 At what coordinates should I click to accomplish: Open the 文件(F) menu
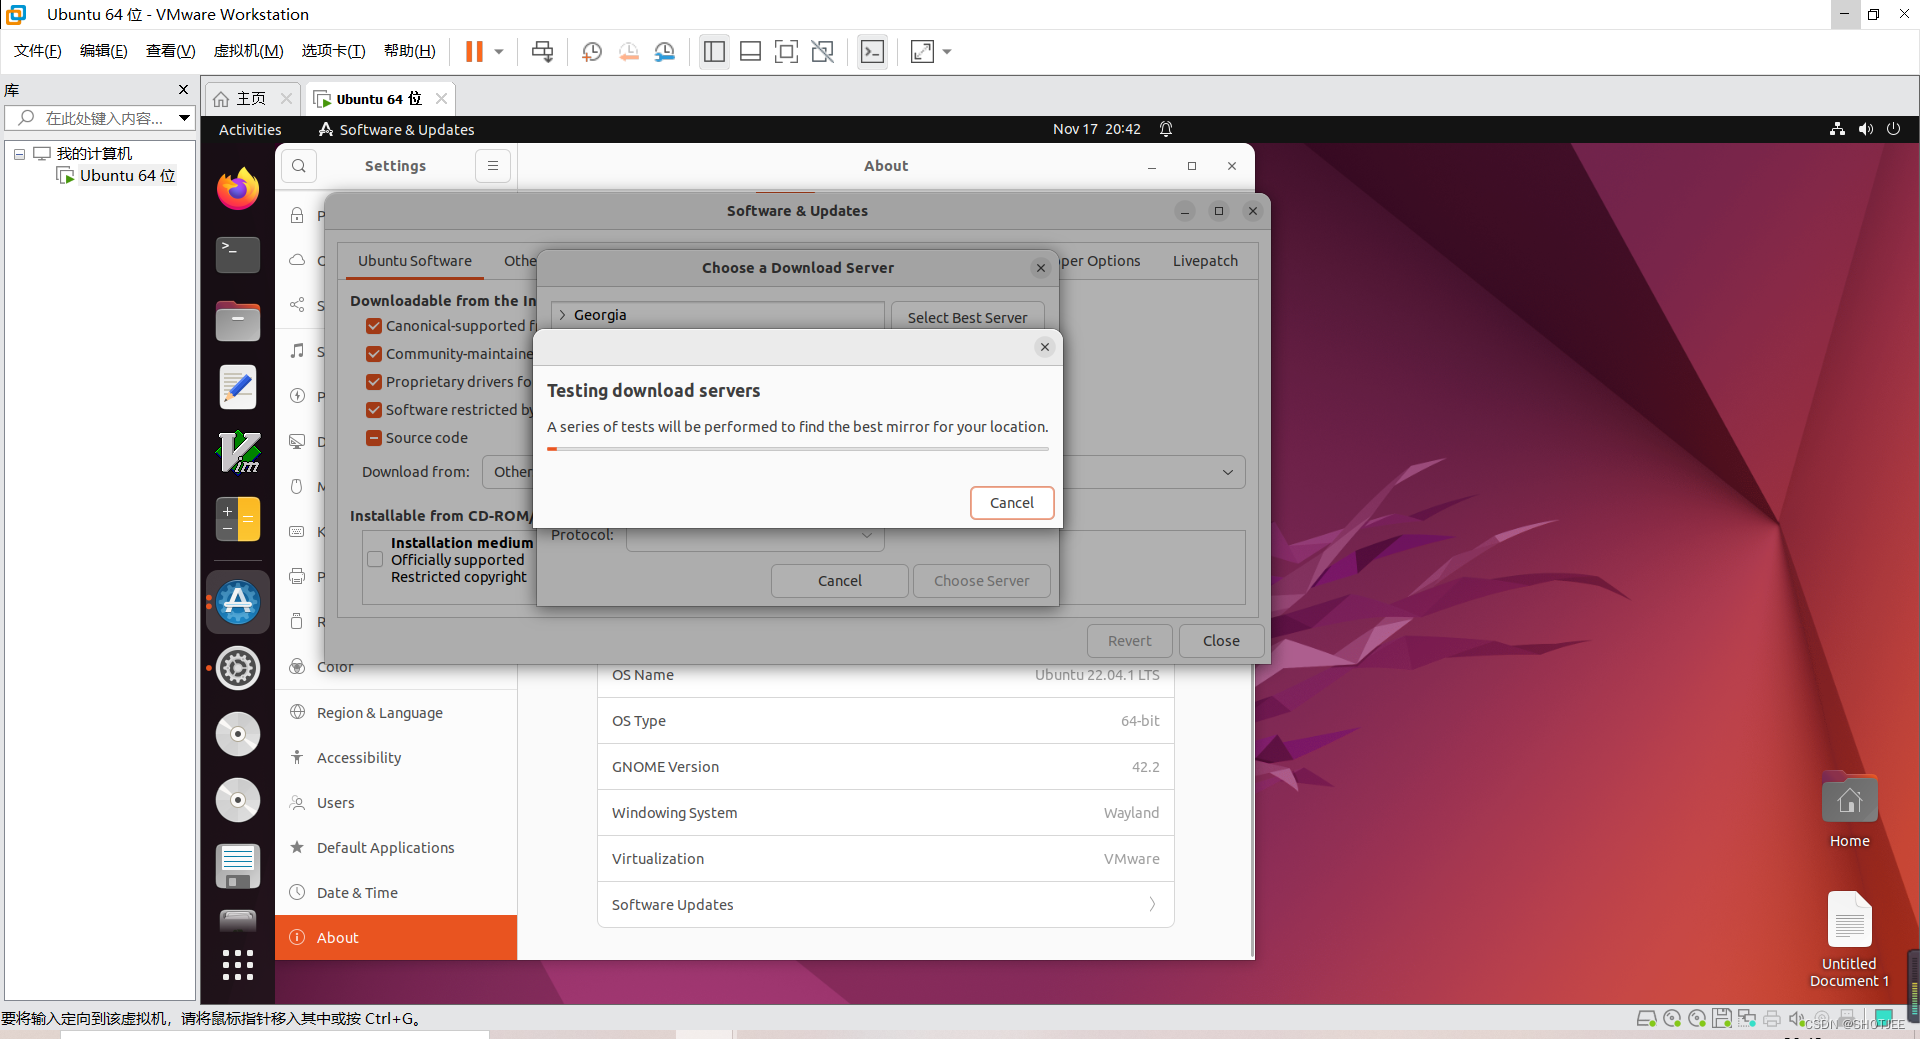(38, 51)
